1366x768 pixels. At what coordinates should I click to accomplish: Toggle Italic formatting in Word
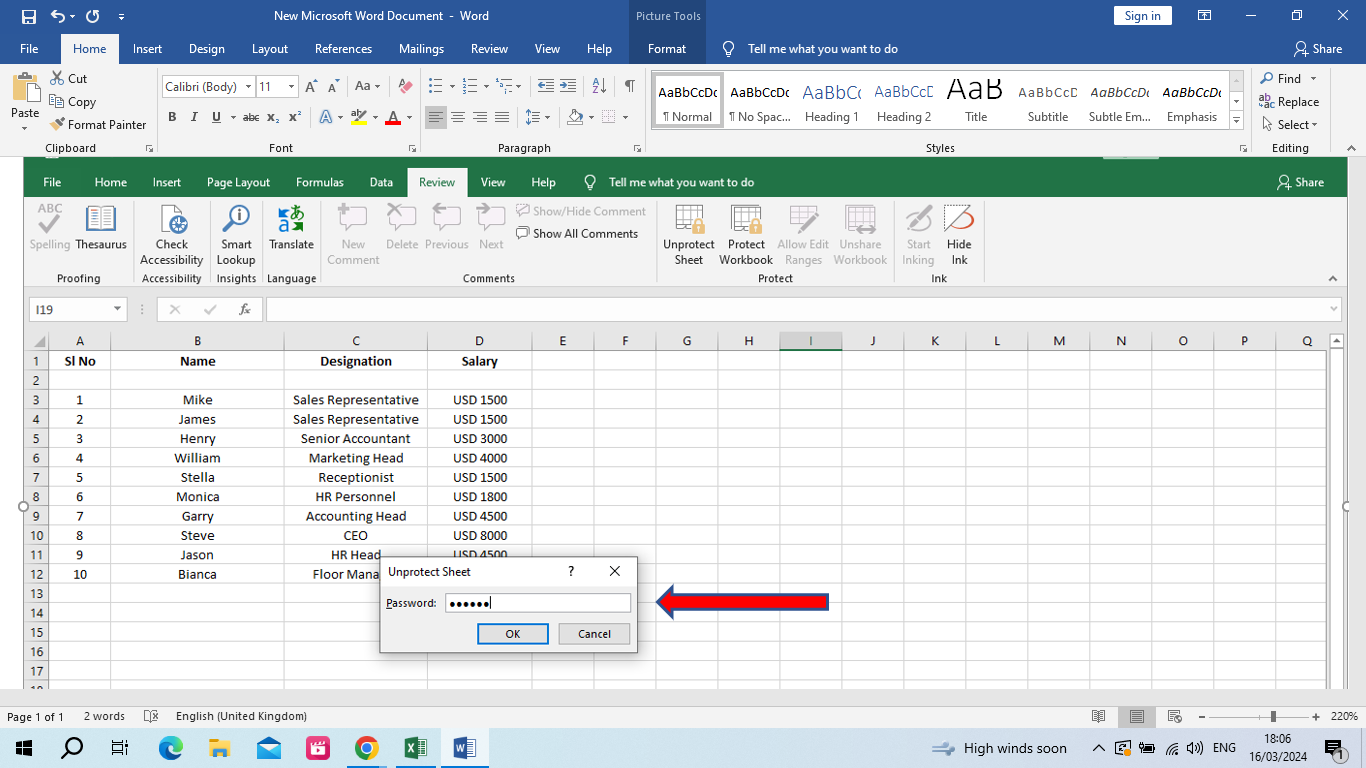click(x=194, y=117)
